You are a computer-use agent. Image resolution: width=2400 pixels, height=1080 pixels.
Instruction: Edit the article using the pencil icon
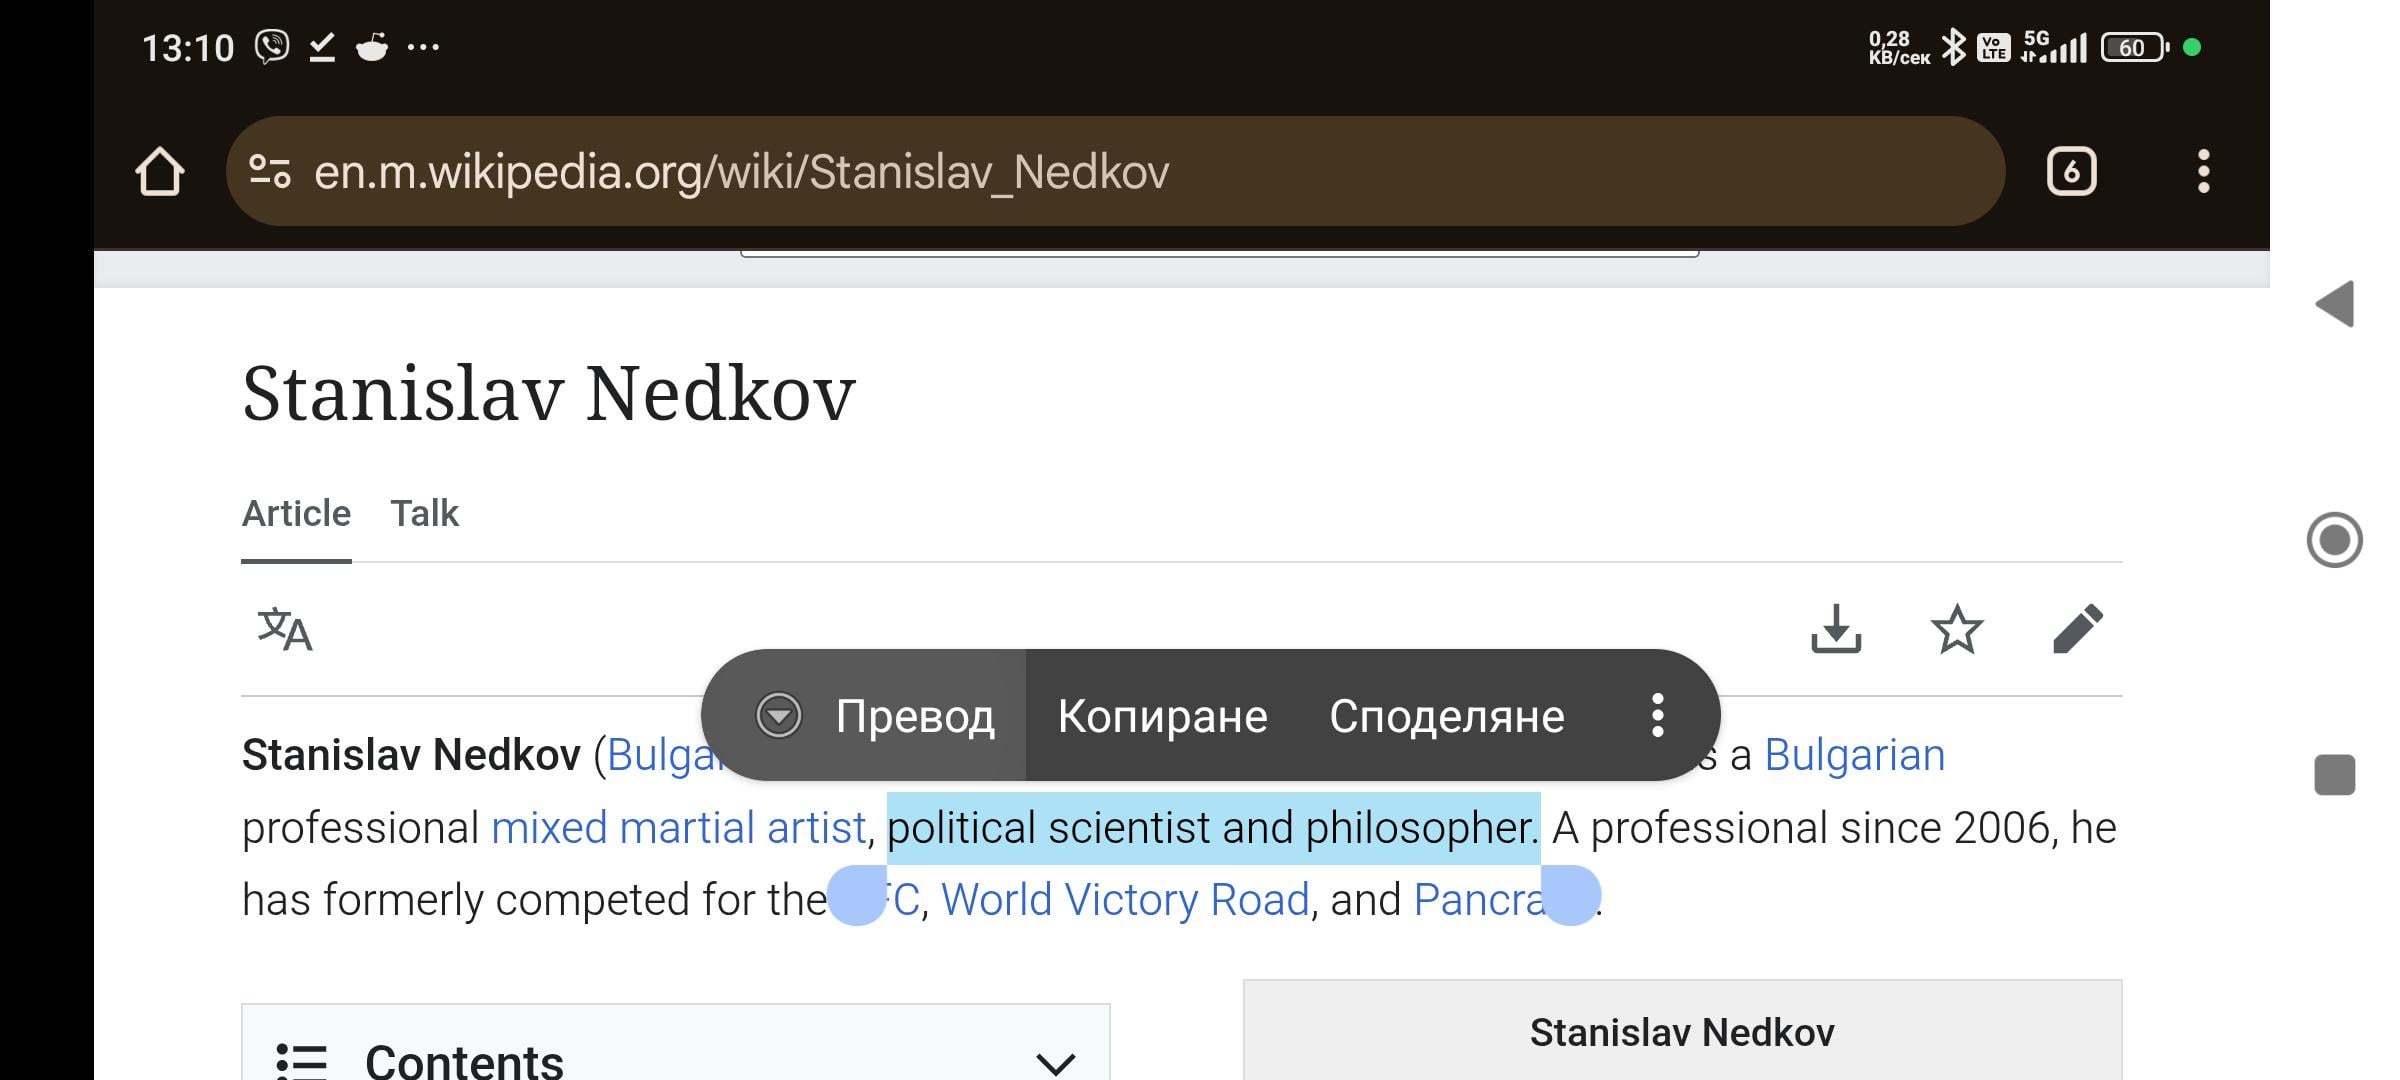pos(2077,629)
